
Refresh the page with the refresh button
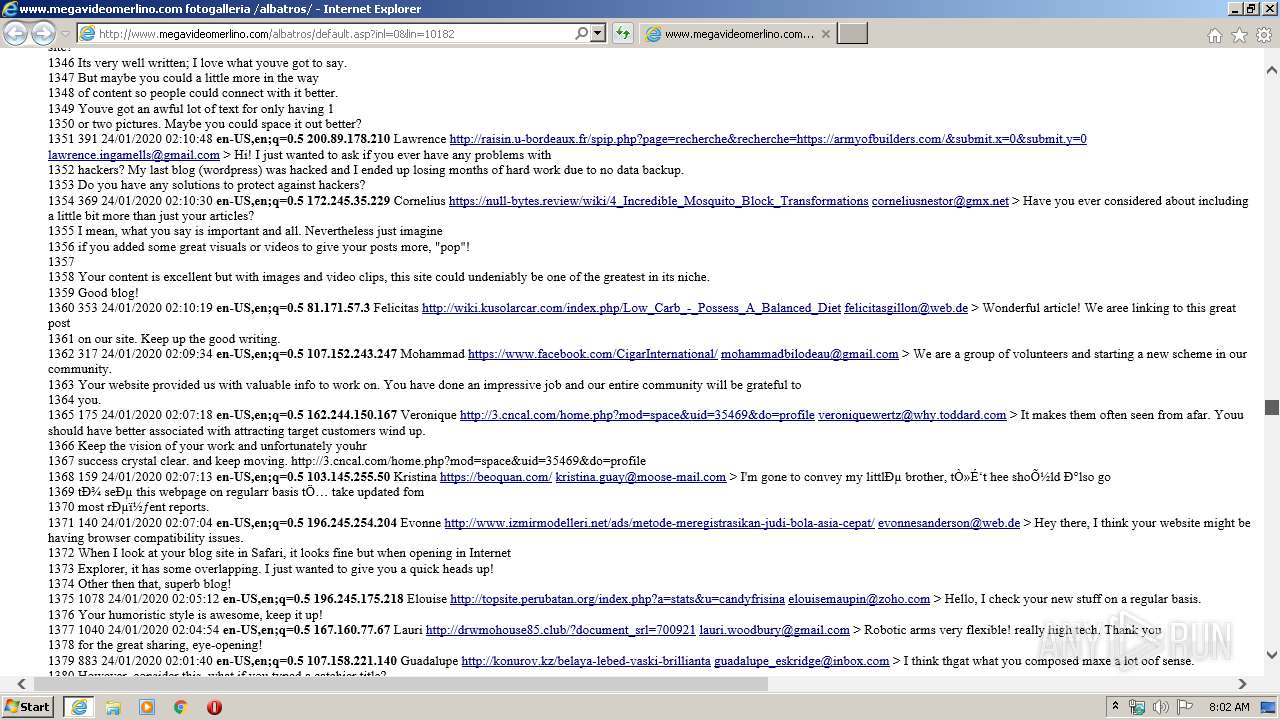(623, 33)
